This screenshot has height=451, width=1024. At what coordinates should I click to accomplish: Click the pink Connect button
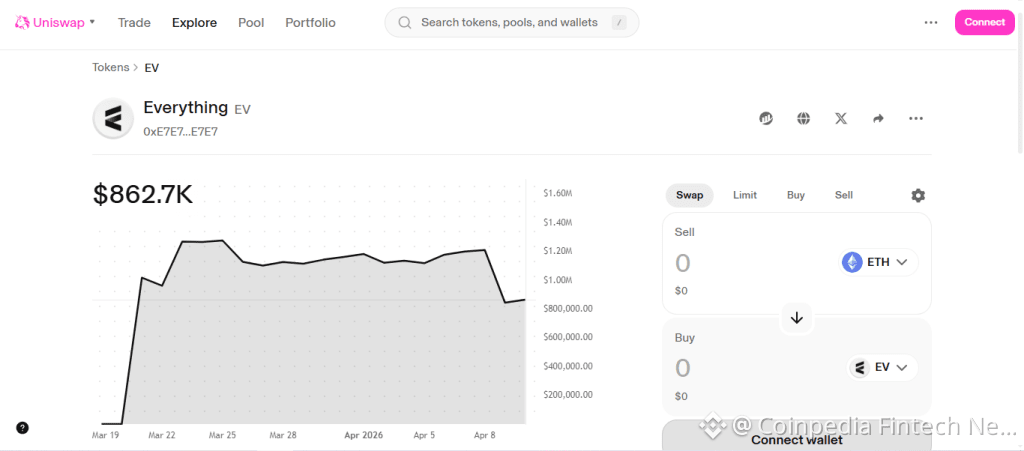tap(984, 22)
